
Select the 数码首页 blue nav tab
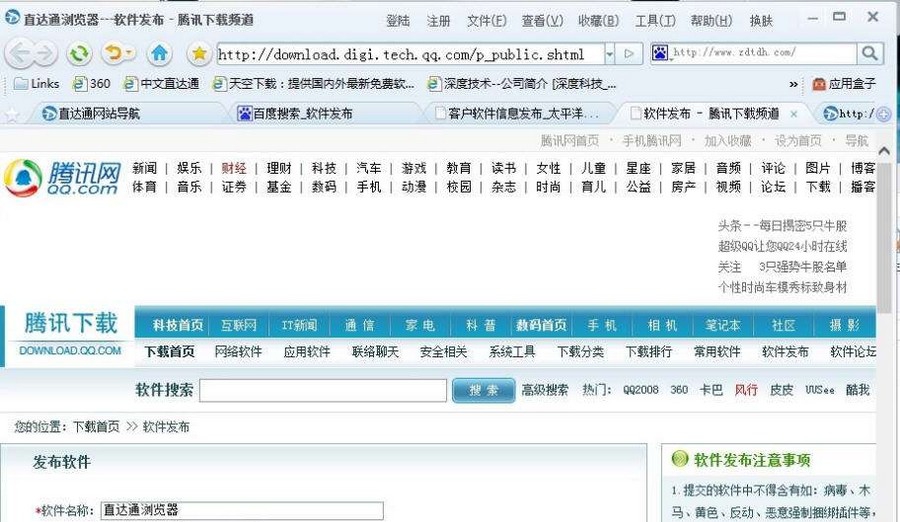541,326
